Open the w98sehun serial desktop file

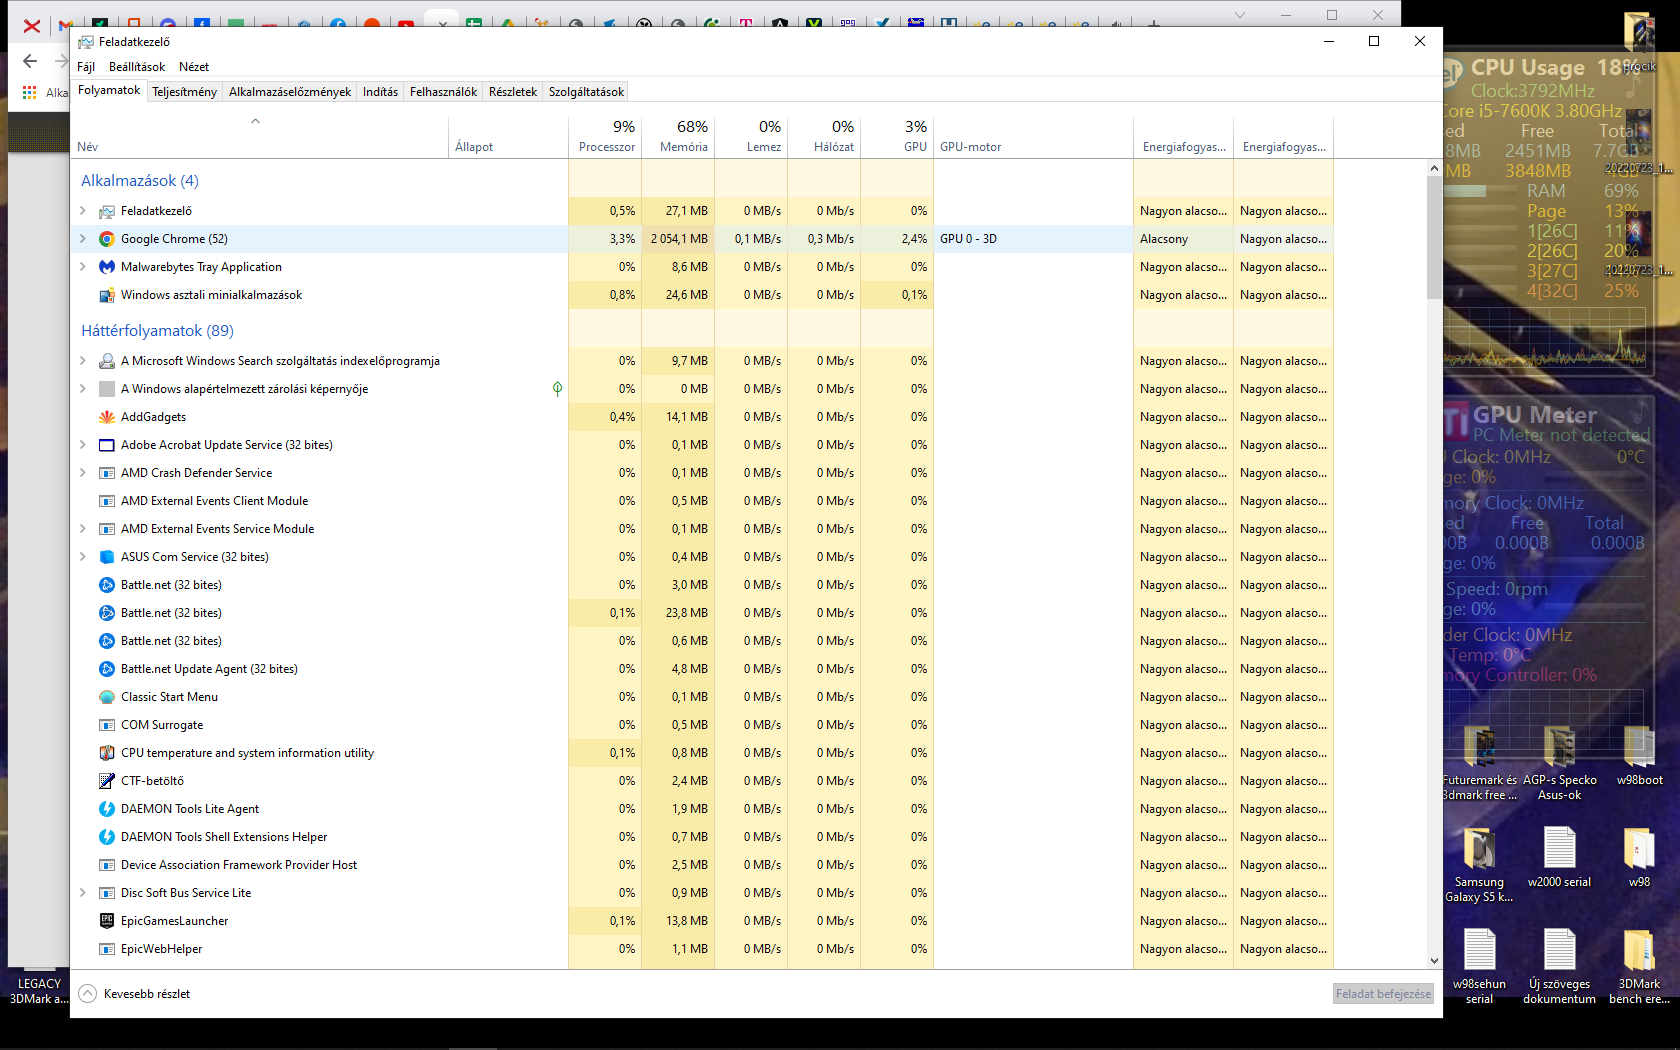(x=1479, y=966)
